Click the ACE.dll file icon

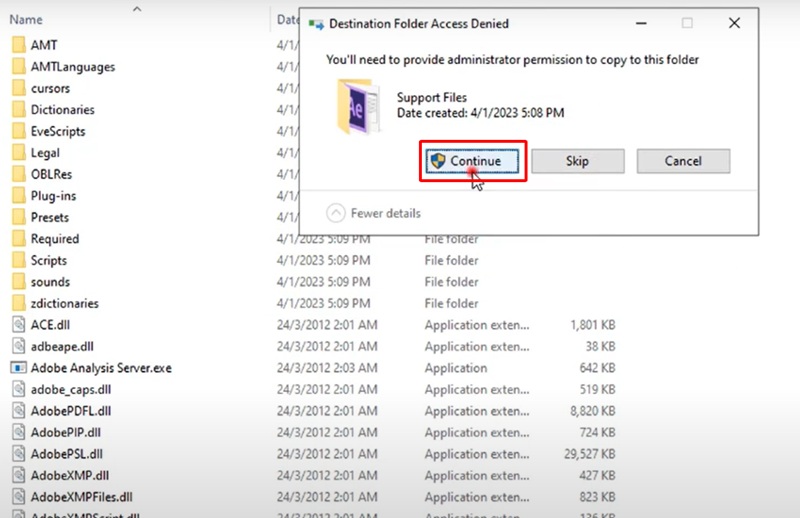19,325
